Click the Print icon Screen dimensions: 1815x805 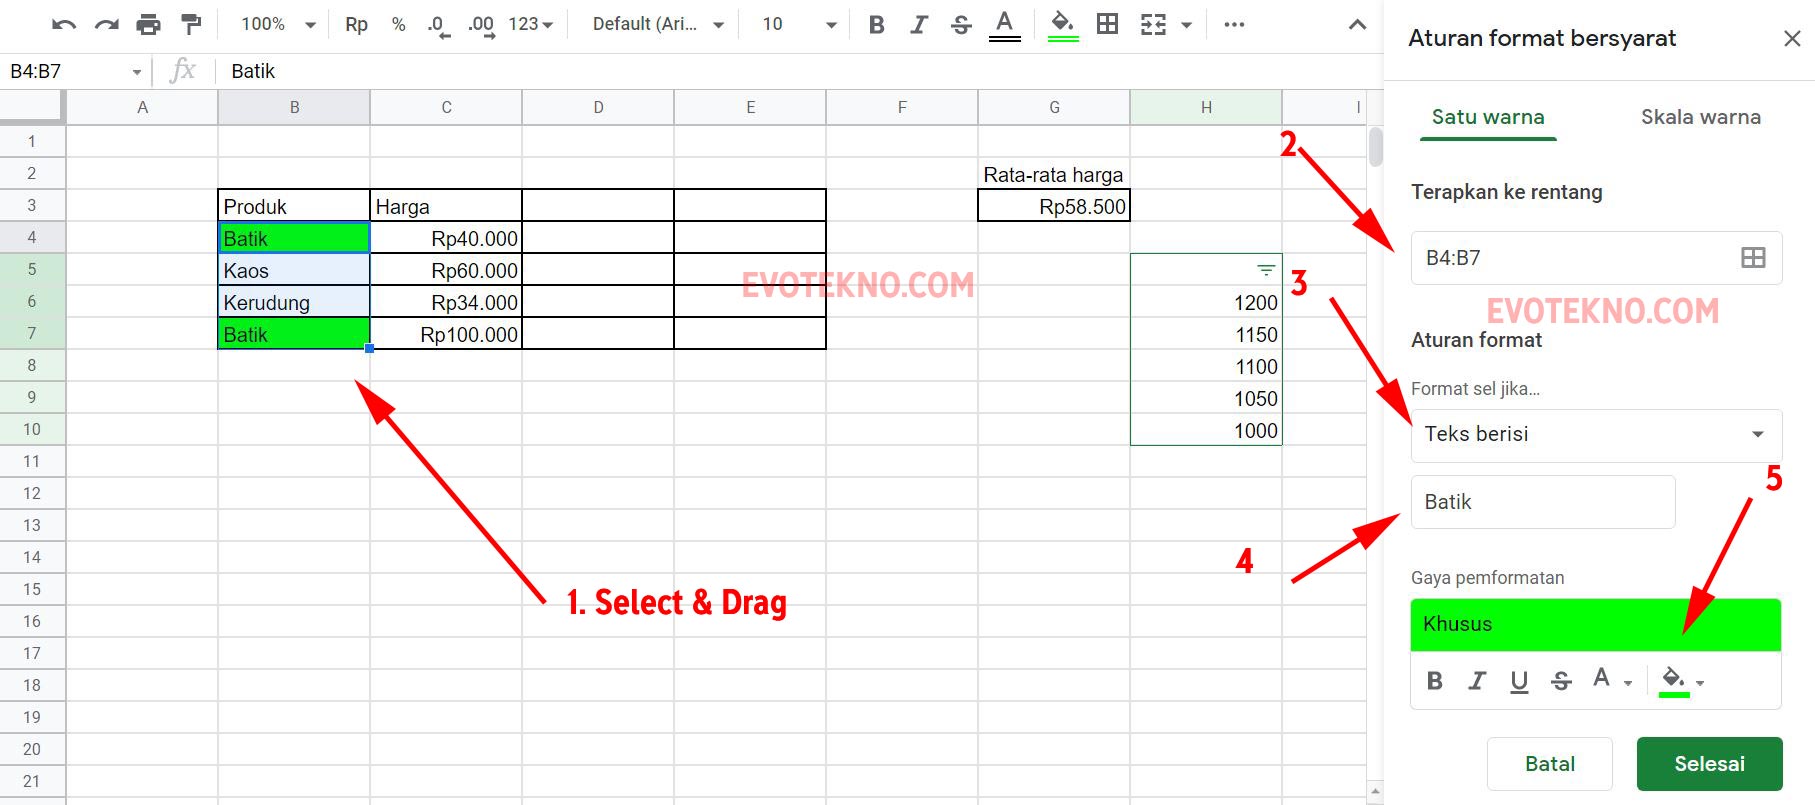148,25
